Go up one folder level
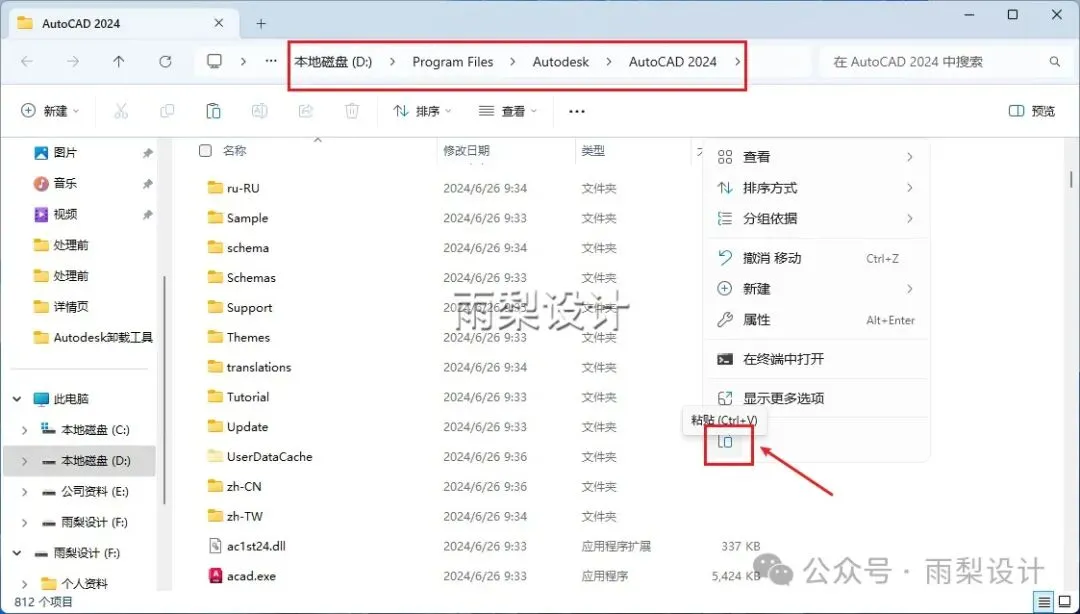 pos(119,61)
